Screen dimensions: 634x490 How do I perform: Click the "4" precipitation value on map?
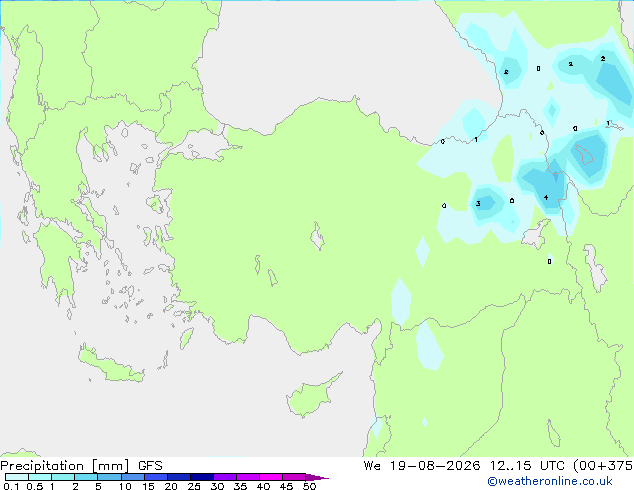546,198
